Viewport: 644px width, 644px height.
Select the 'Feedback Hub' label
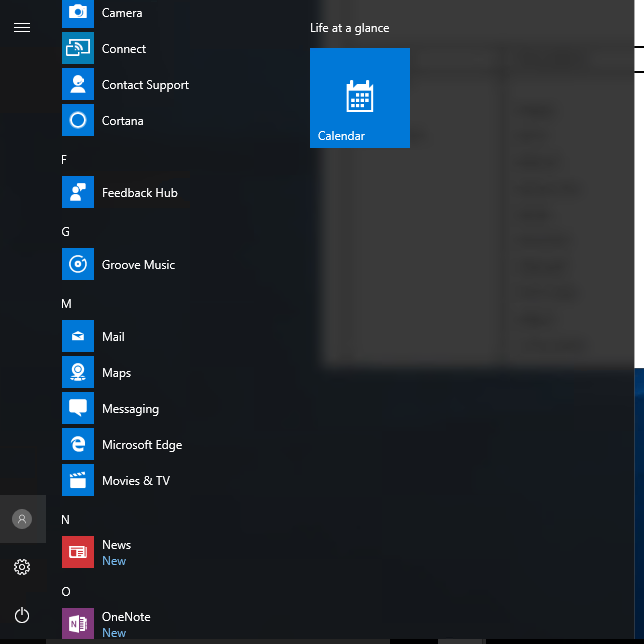coord(140,193)
